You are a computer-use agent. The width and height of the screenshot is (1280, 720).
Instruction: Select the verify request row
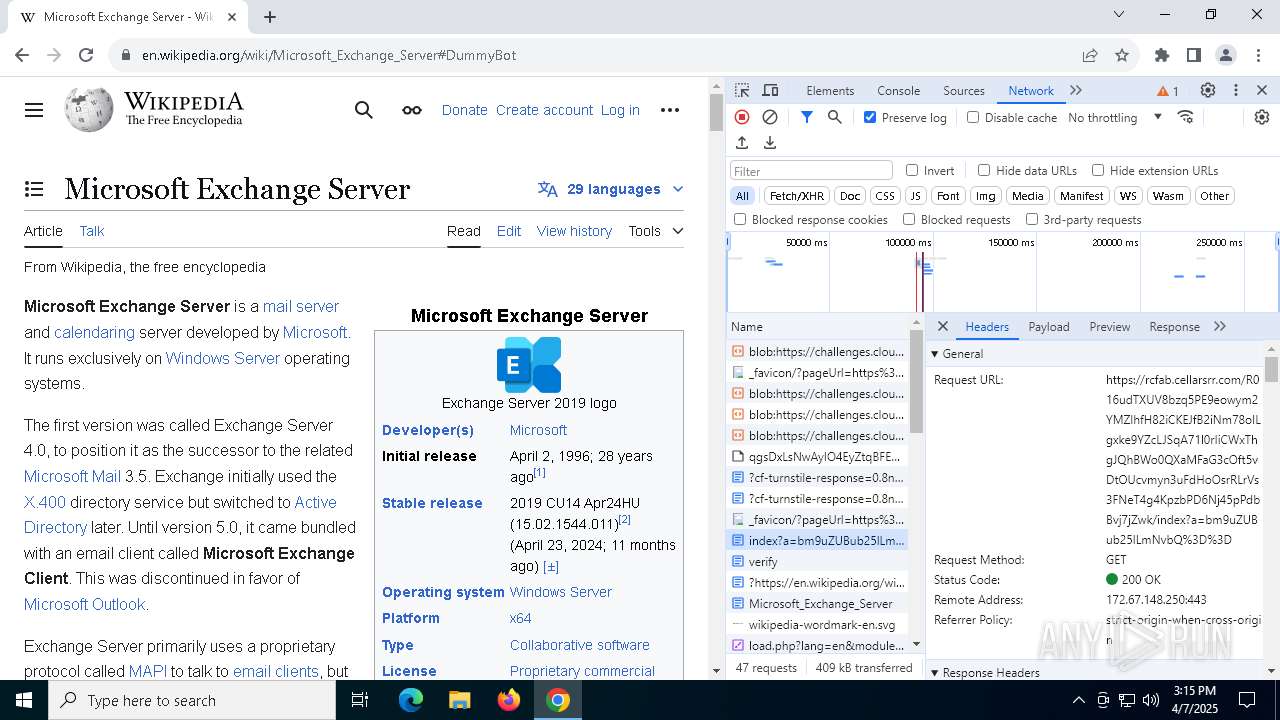point(817,562)
